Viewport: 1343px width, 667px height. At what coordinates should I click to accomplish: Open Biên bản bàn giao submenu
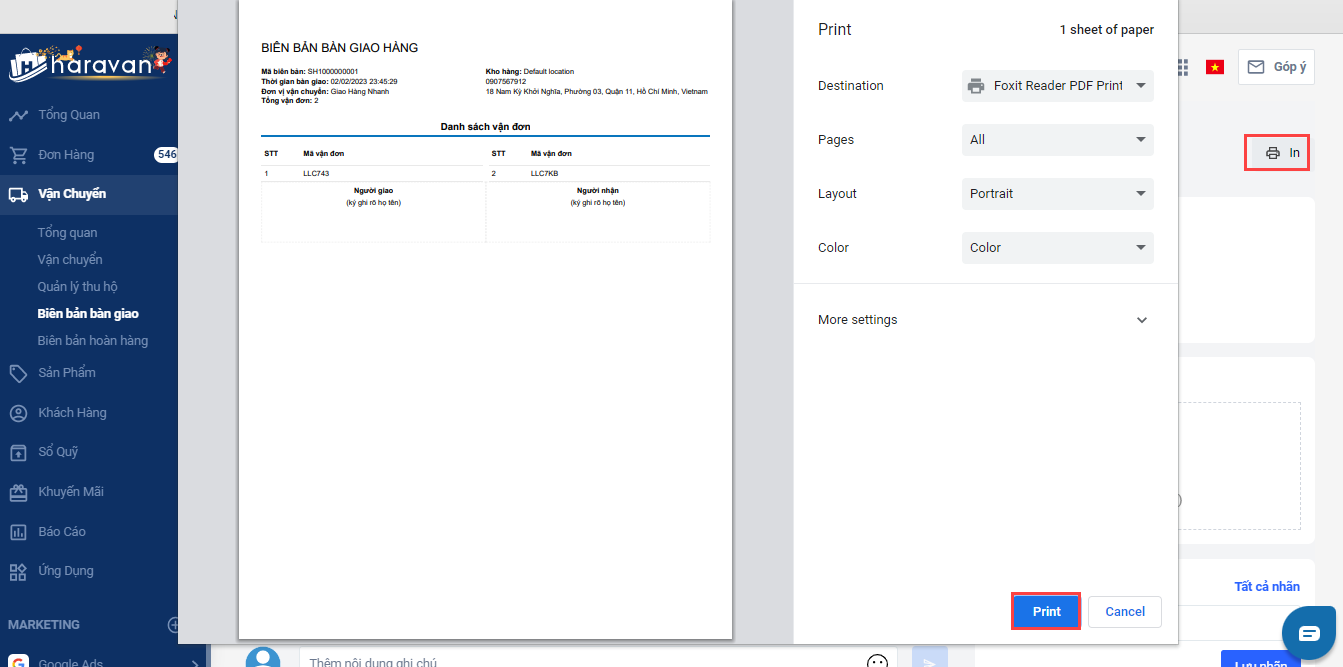[88, 314]
